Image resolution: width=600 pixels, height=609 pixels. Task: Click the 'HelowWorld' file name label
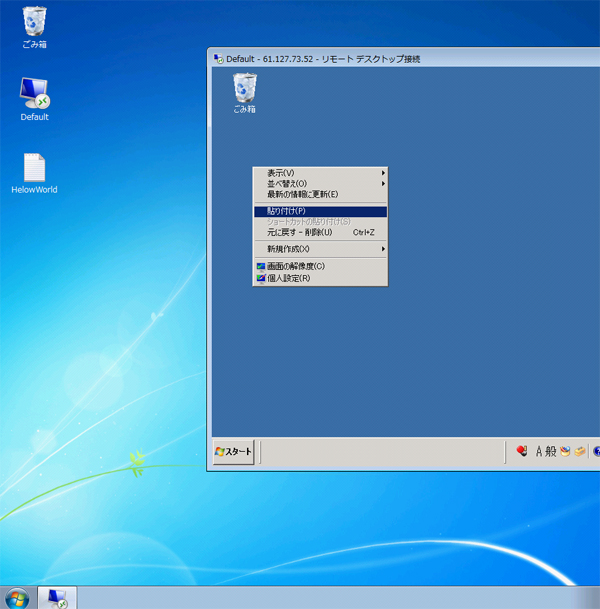tap(34, 190)
